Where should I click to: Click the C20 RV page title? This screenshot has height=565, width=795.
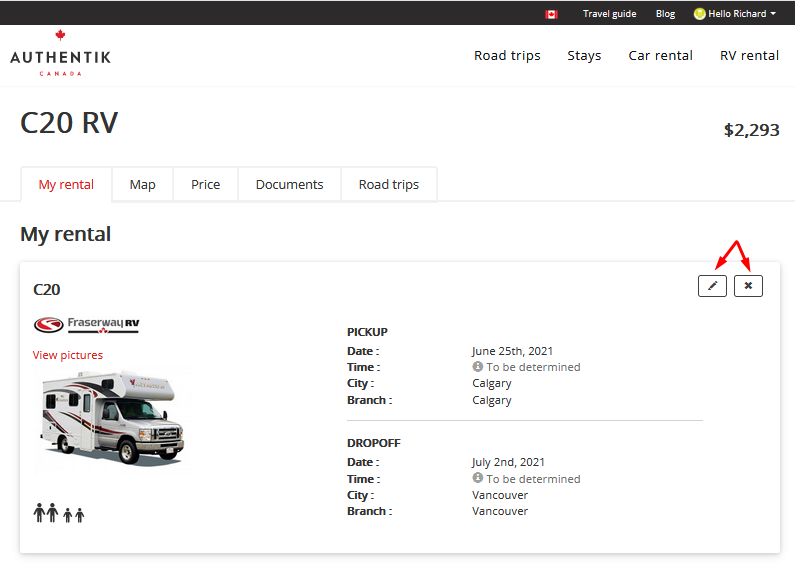click(69, 123)
